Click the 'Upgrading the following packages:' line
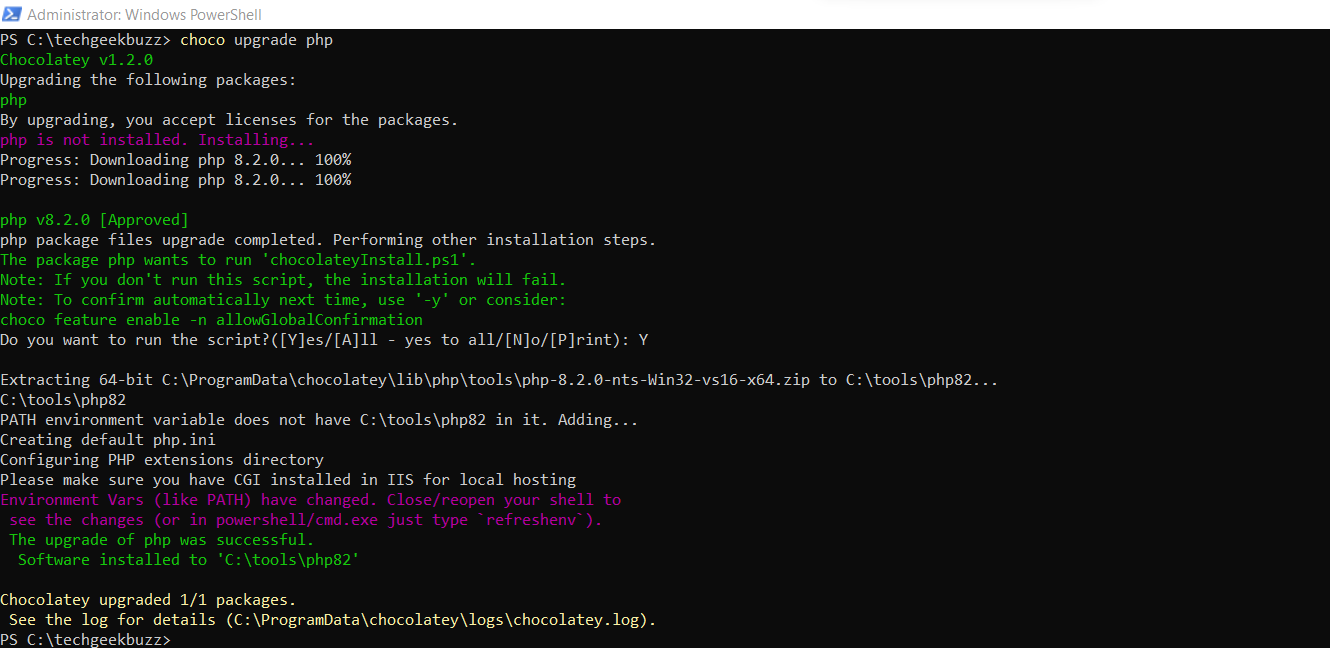Viewport: 1330px width, 648px height. pyautogui.click(x=148, y=80)
